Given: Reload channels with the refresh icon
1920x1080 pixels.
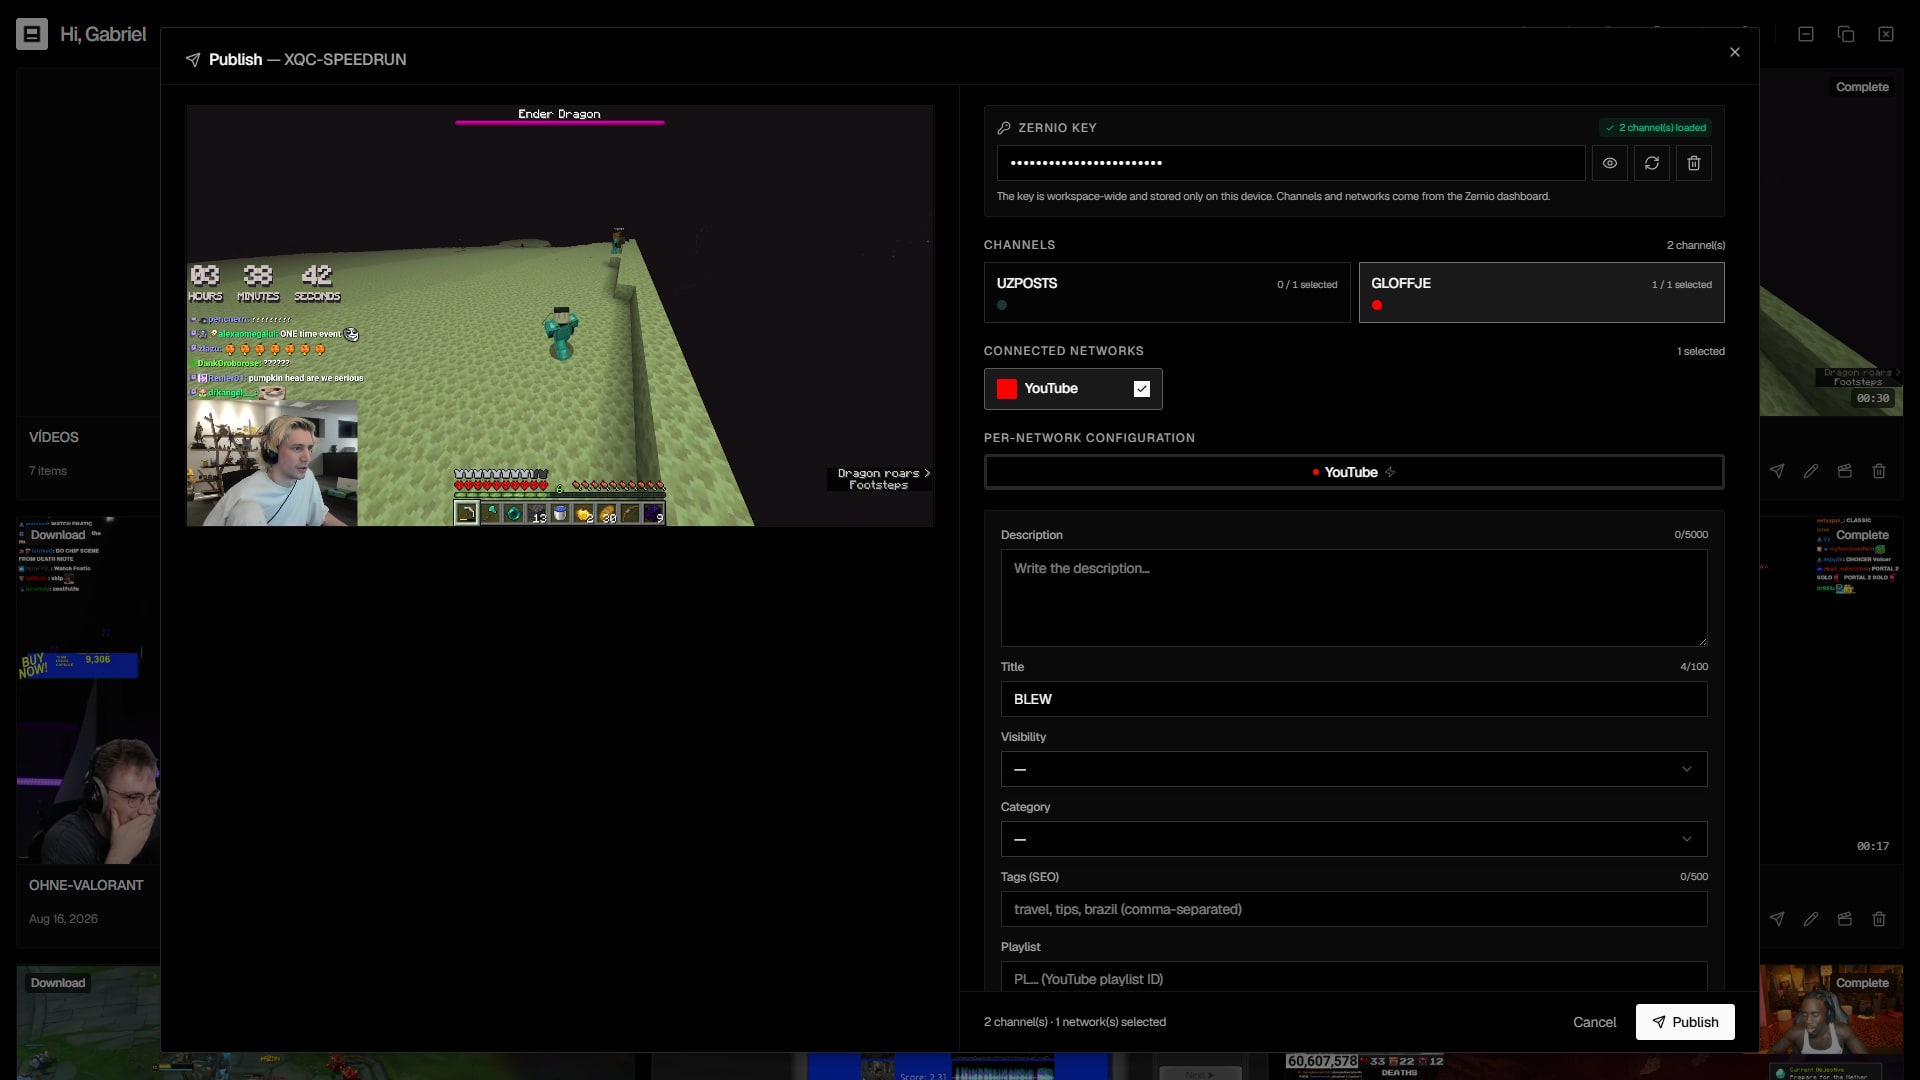Looking at the screenshot, I should point(1651,163).
